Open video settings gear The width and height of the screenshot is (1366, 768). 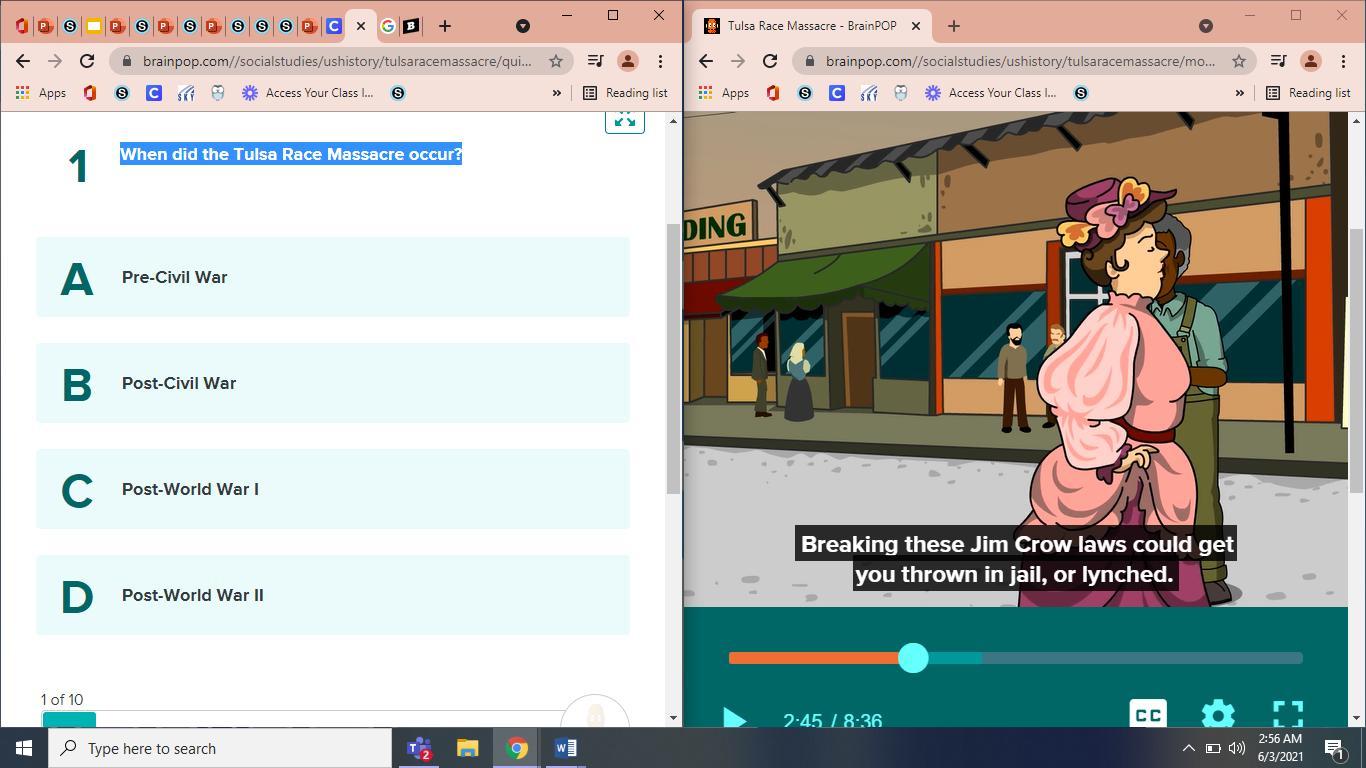coord(1218,714)
